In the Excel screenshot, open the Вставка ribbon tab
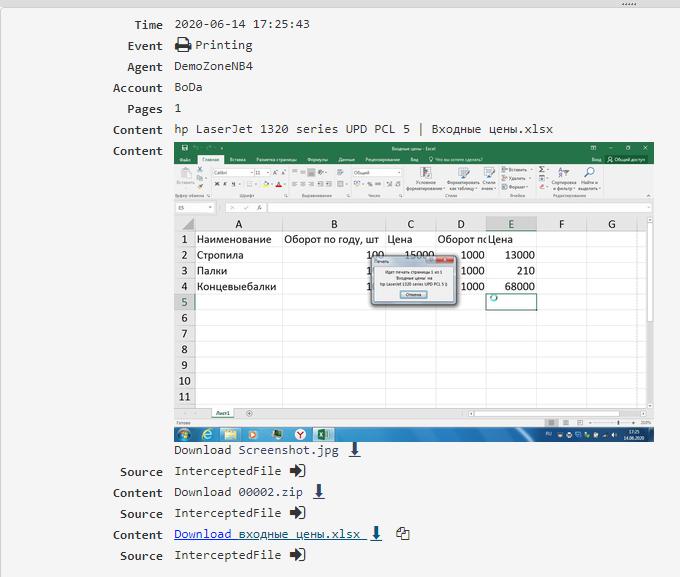 238,159
